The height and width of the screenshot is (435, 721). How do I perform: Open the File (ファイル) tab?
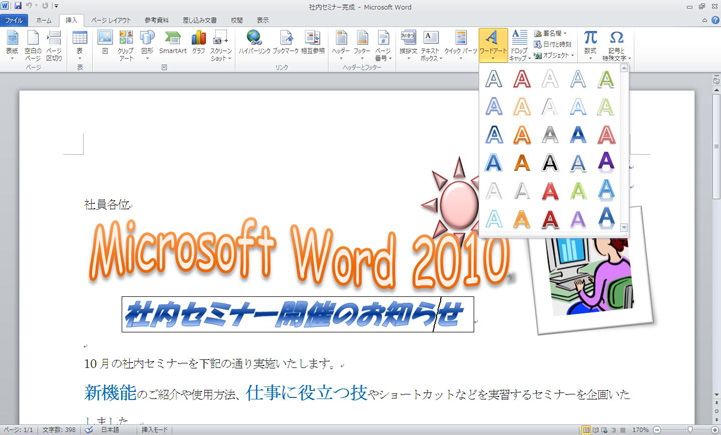click(14, 20)
